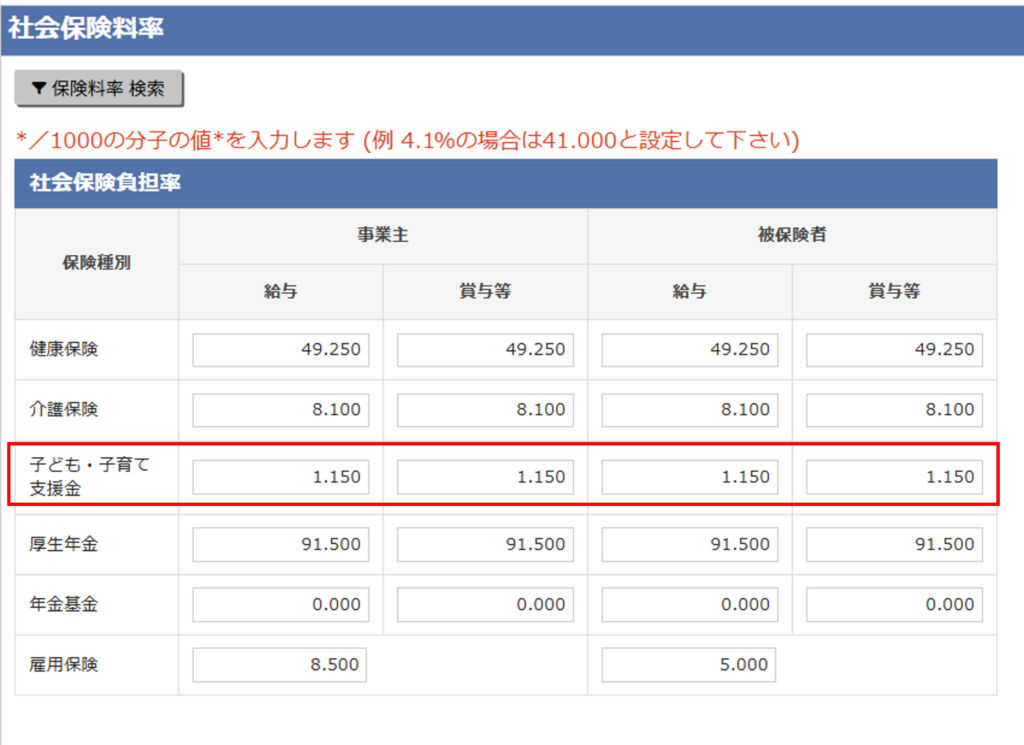This screenshot has height=745, width=1024.
Task: Select insured bonus field for 年金基金
Action: tap(894, 604)
